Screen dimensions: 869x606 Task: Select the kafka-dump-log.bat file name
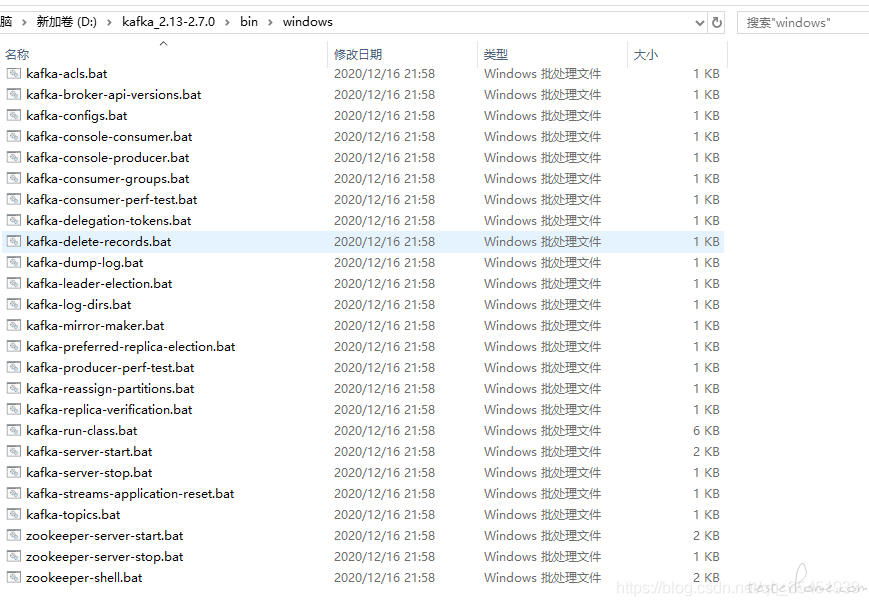(x=85, y=263)
